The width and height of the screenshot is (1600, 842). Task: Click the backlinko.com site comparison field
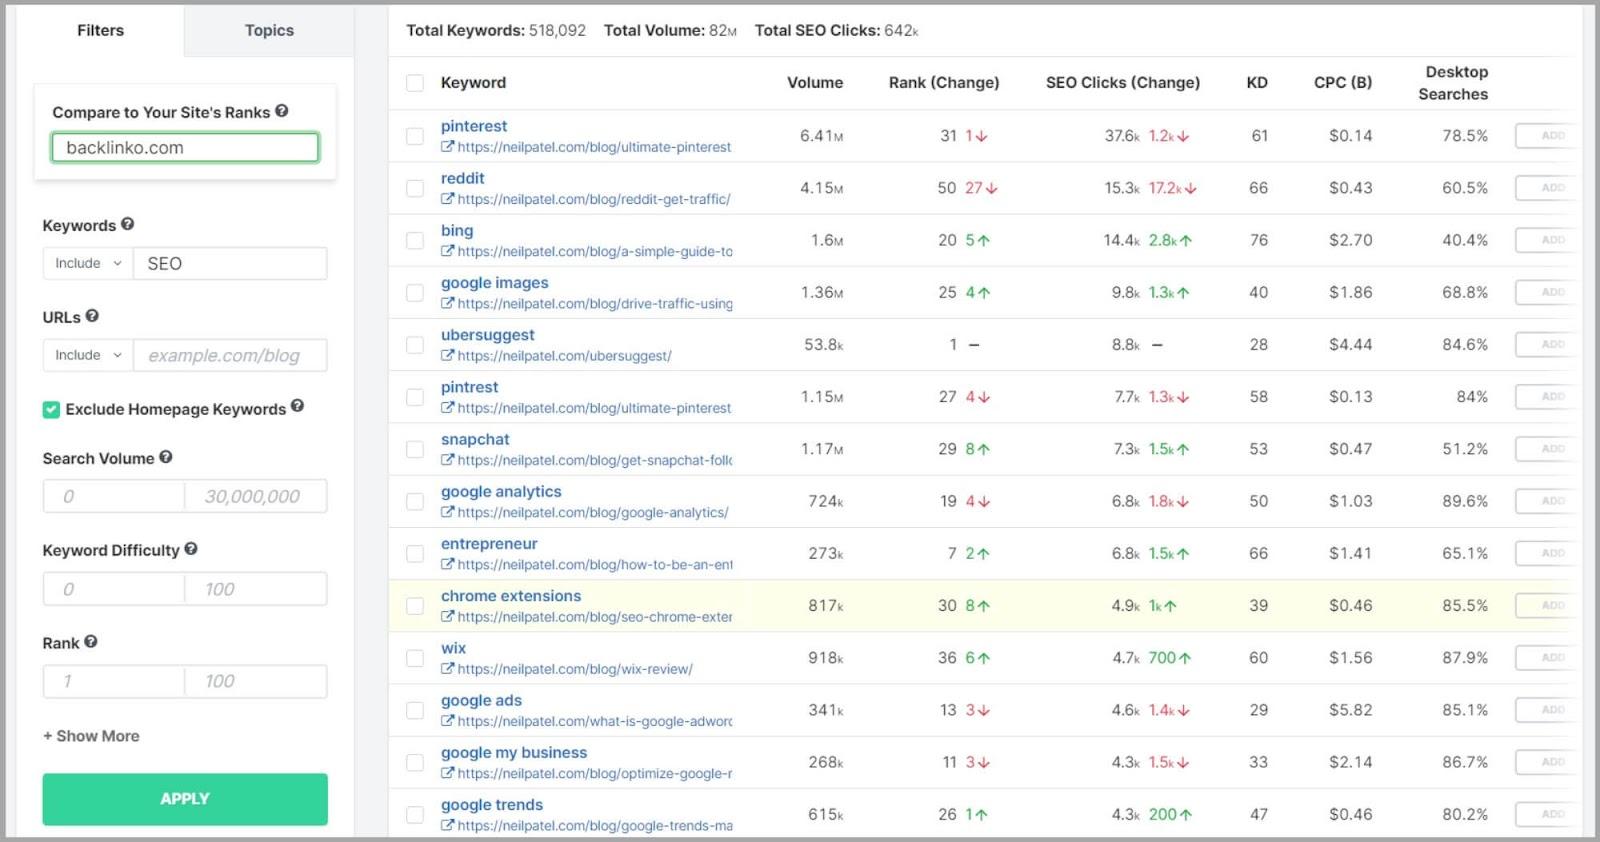[x=185, y=148]
